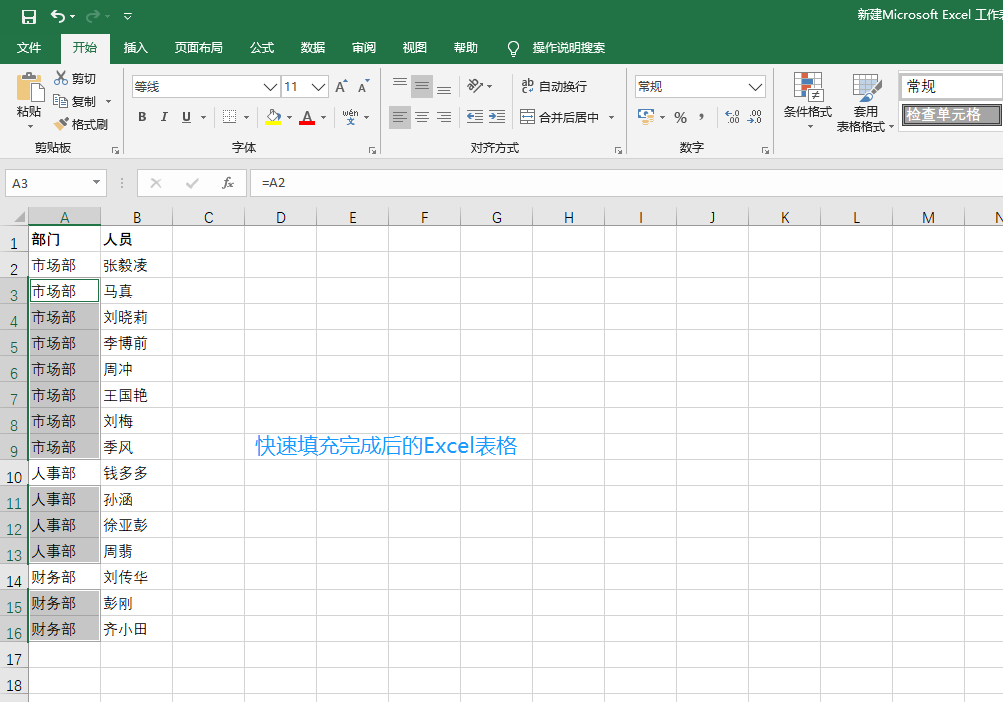Open the font color picker arrow

pos(322,117)
